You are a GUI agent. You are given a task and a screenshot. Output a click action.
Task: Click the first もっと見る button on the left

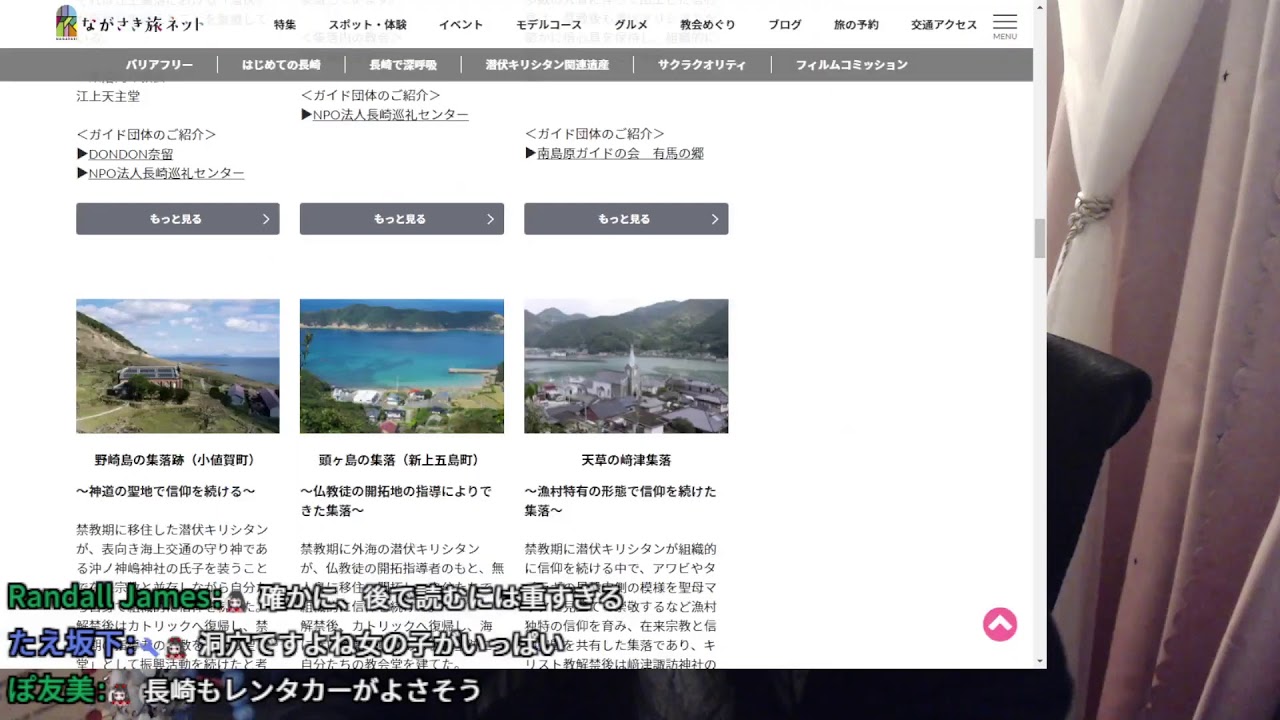click(177, 219)
